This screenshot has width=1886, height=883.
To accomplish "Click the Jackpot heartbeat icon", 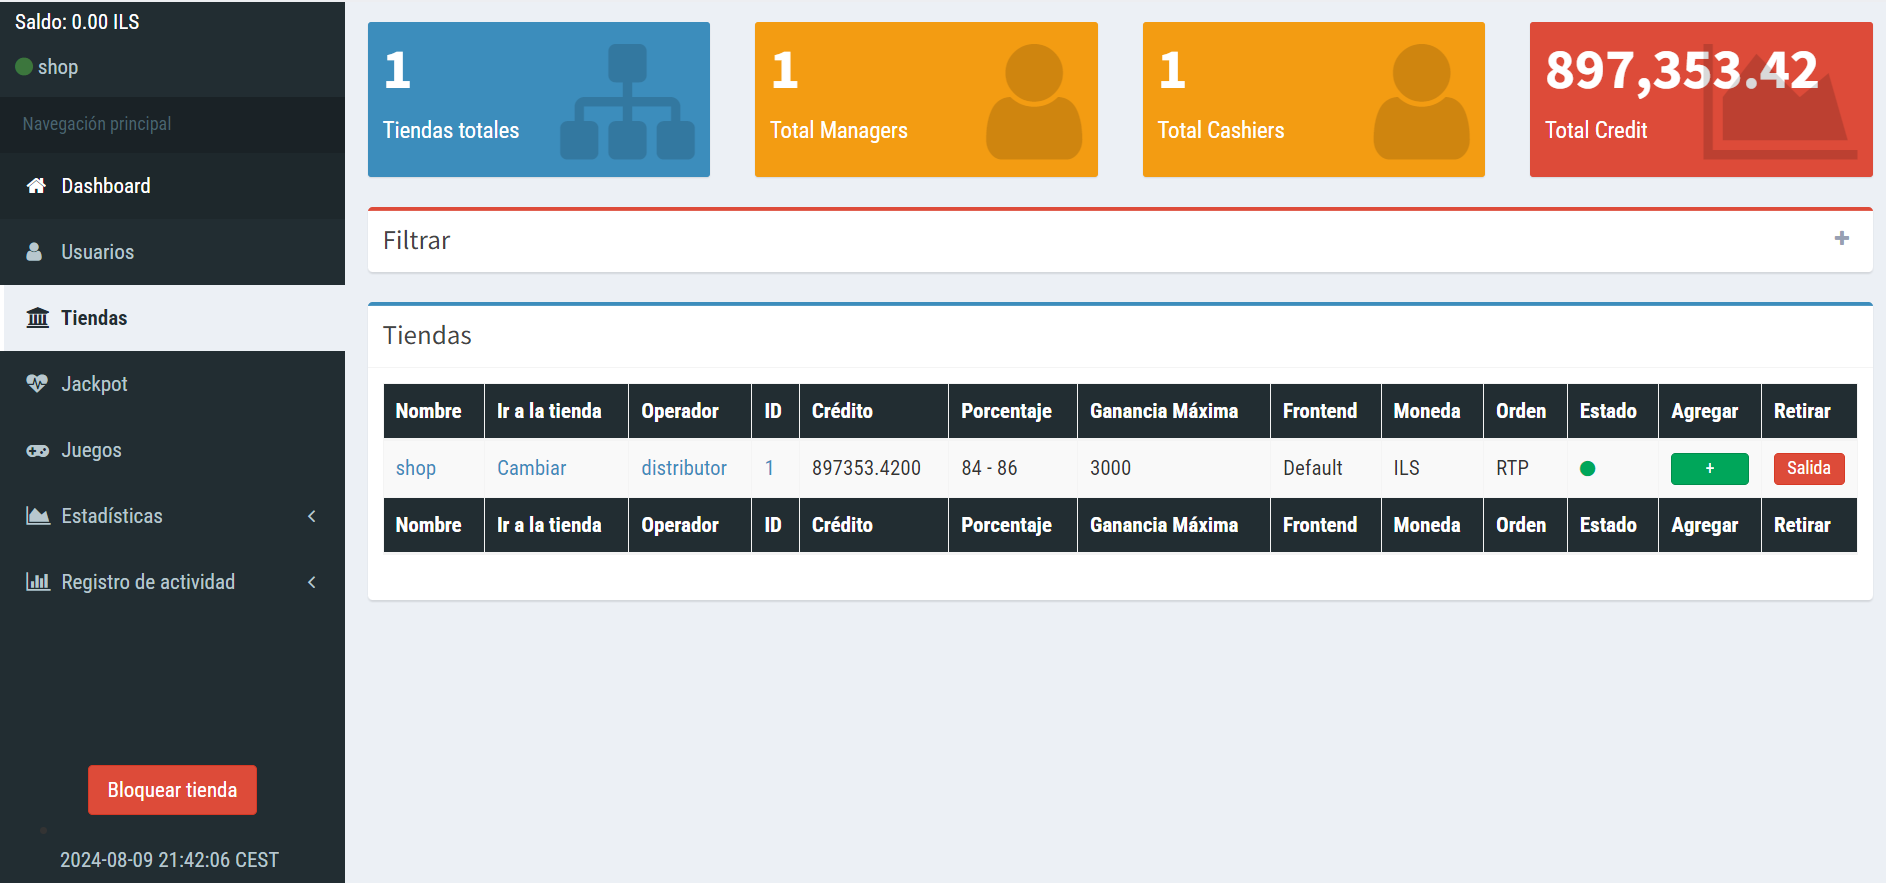I will click(x=37, y=384).
